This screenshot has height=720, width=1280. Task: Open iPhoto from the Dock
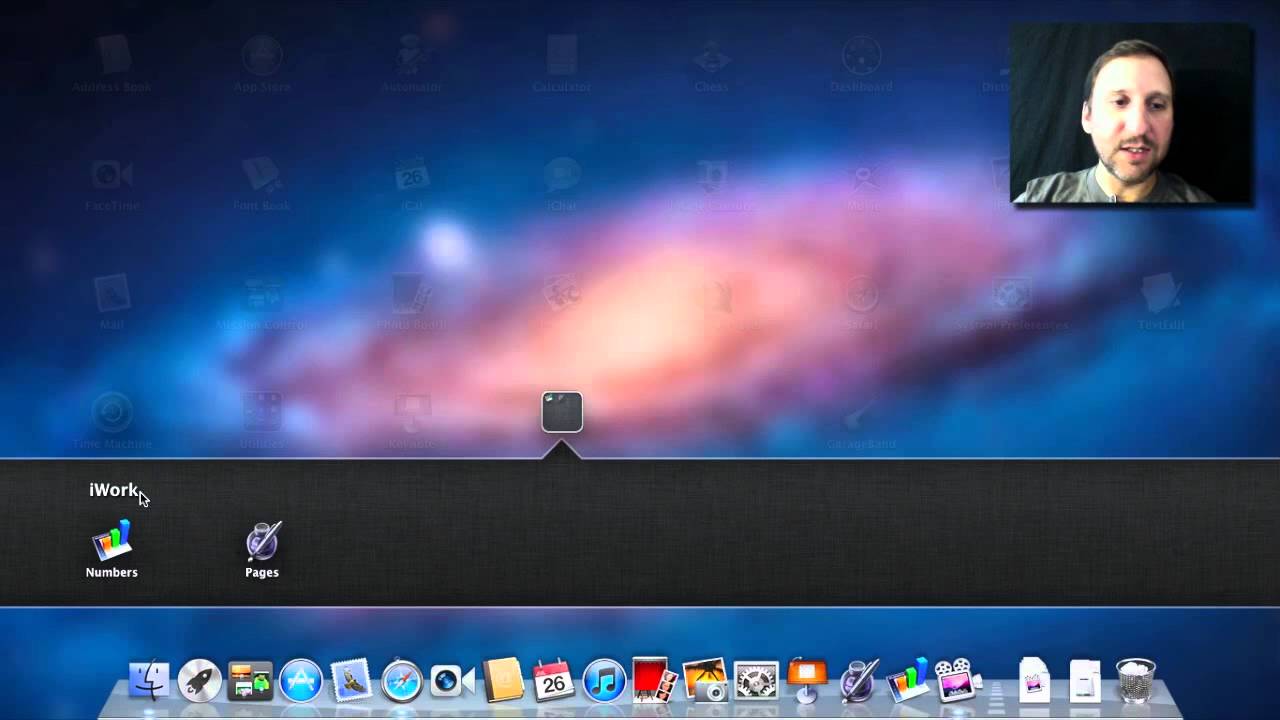point(705,680)
